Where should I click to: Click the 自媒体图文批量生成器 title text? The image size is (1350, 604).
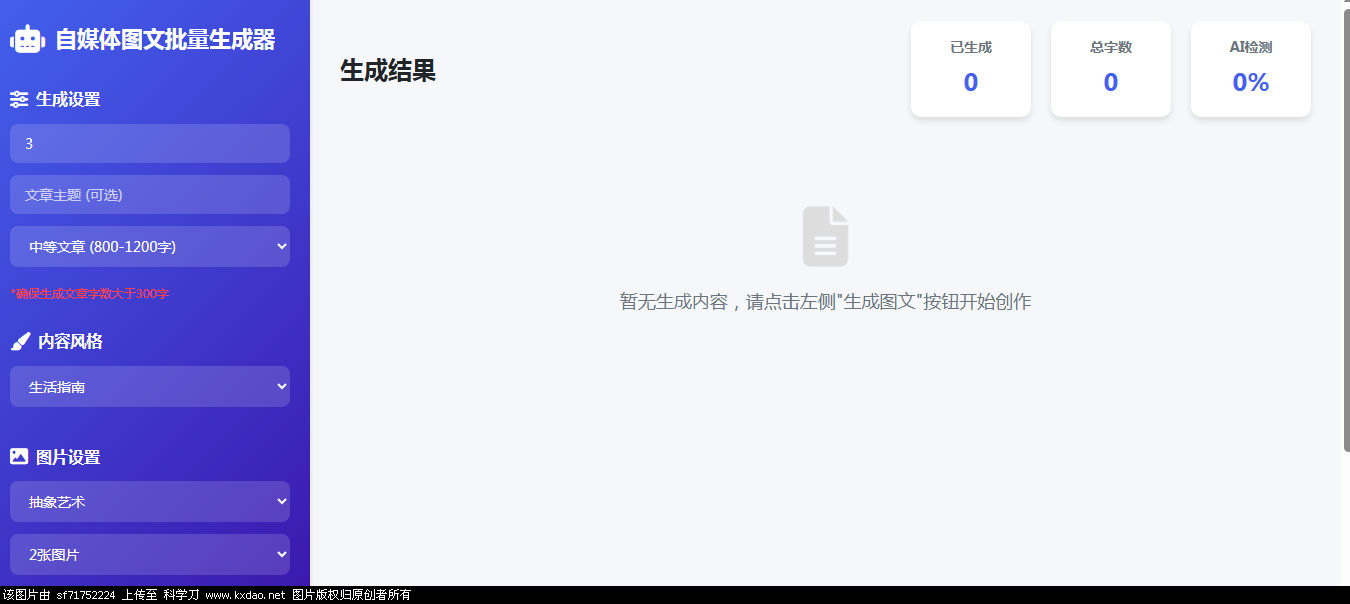tap(165, 40)
